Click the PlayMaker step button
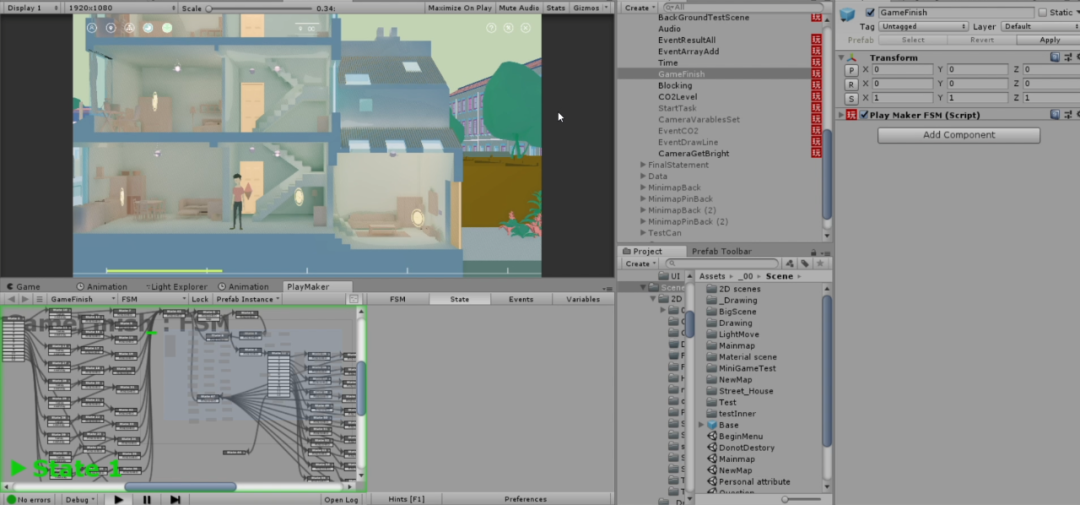 tap(175, 499)
